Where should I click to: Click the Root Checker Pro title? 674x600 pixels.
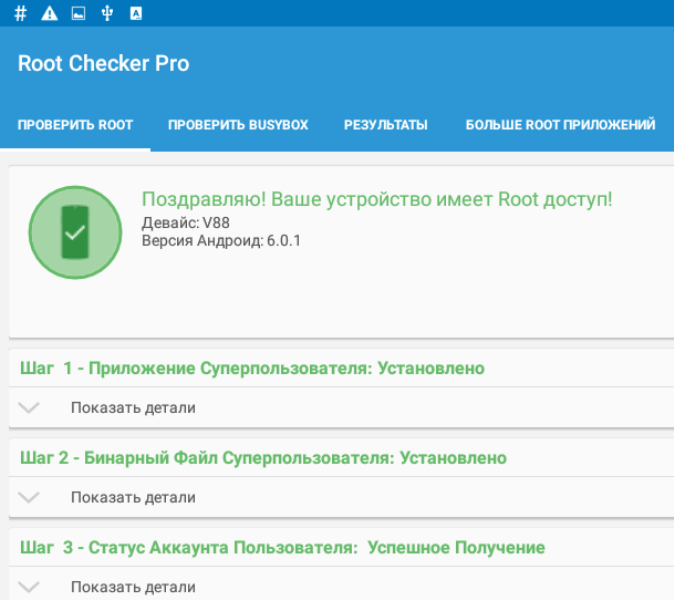[104, 64]
